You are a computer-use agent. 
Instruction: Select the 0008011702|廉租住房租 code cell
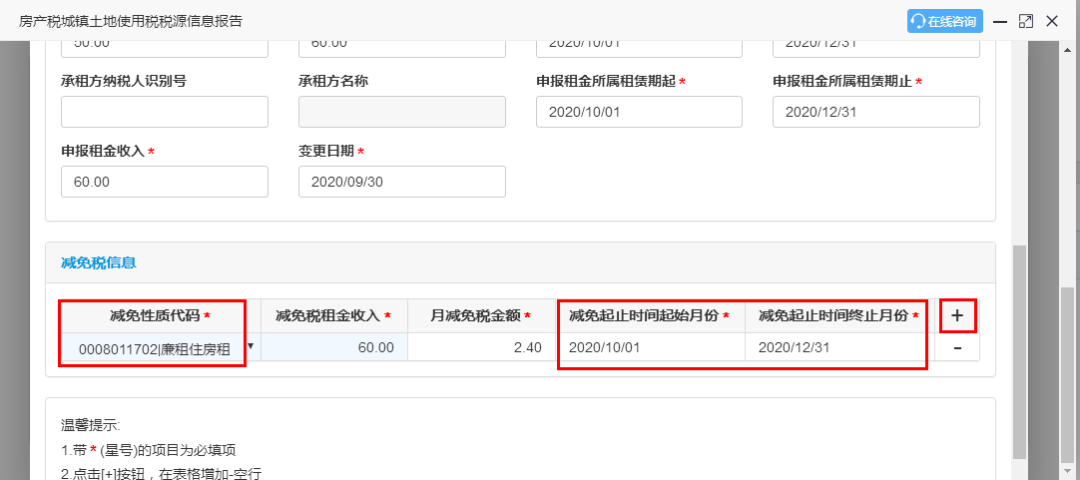(152, 348)
